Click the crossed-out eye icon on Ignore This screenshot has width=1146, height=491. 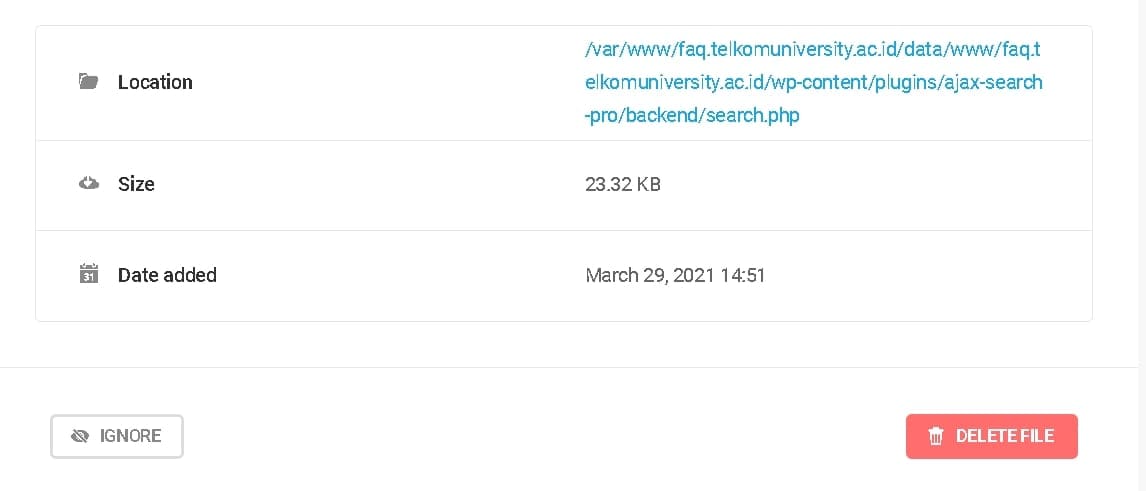point(80,436)
